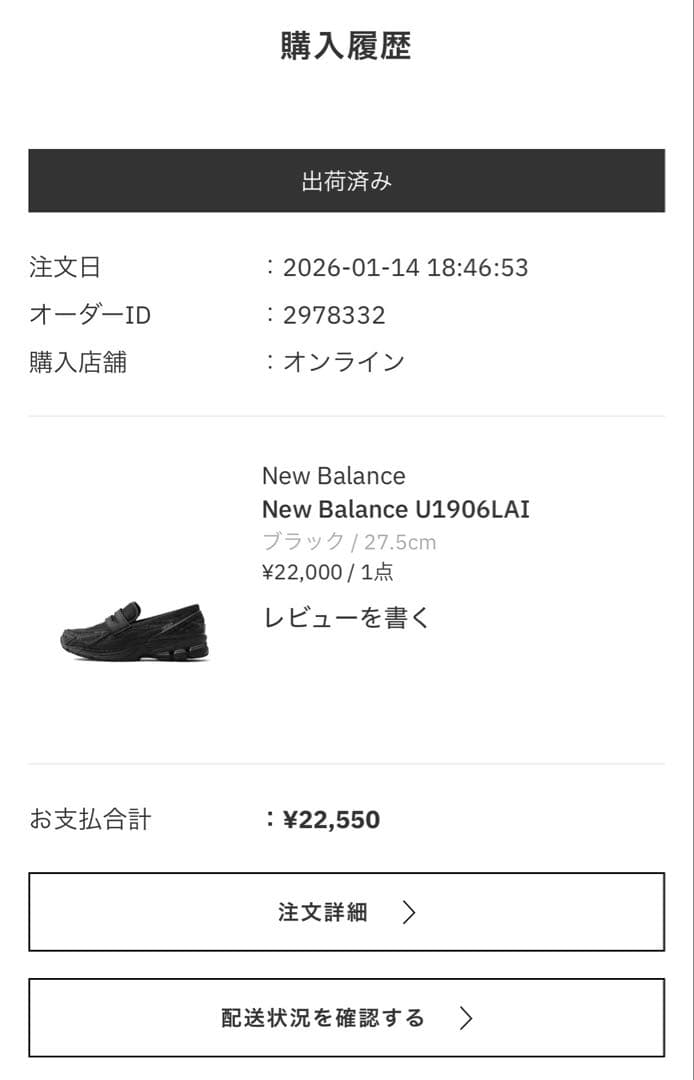
Task: Select the New Balance brand name
Action: [x=333, y=475]
